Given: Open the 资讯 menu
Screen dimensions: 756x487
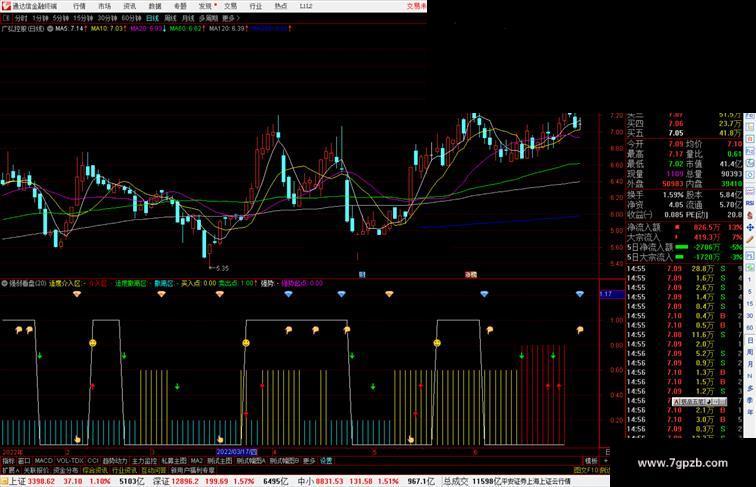Looking at the screenshot, I should click(129, 6).
